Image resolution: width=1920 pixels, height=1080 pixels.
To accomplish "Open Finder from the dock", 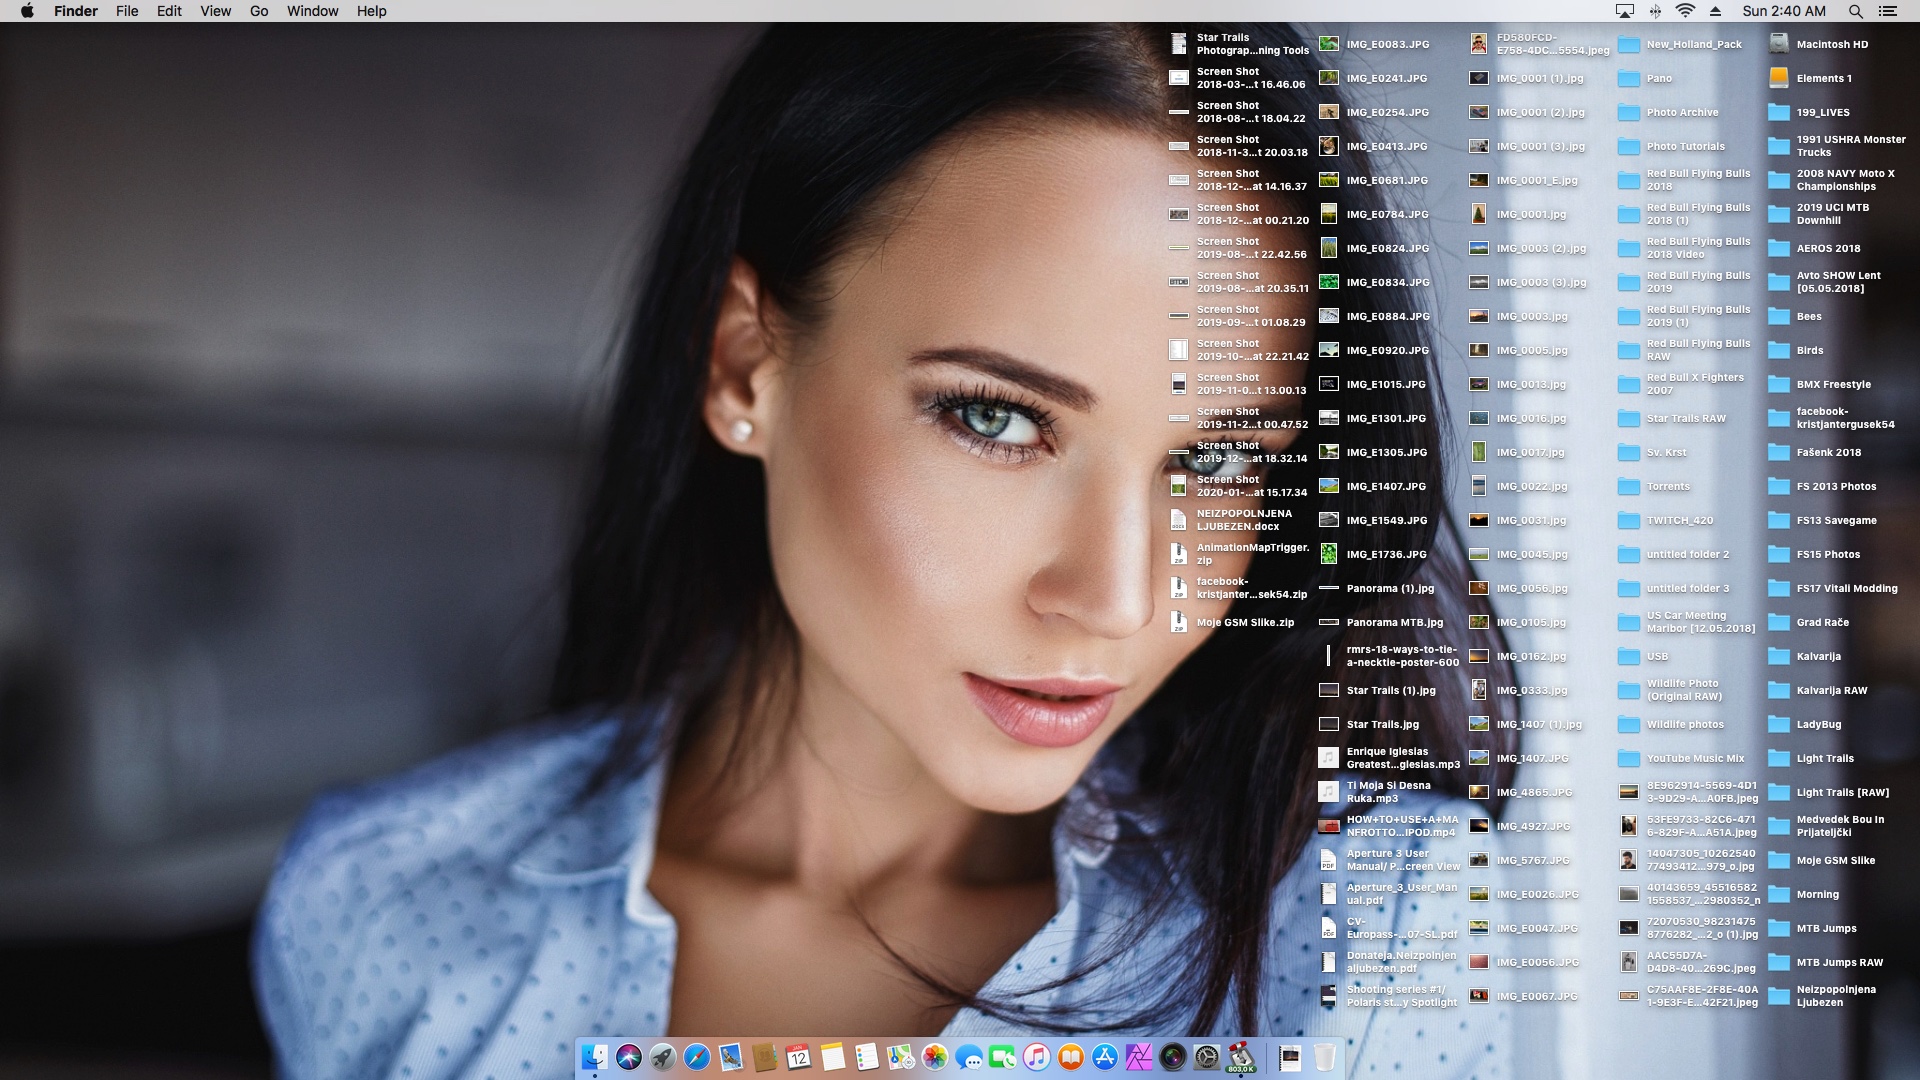I will [595, 1057].
